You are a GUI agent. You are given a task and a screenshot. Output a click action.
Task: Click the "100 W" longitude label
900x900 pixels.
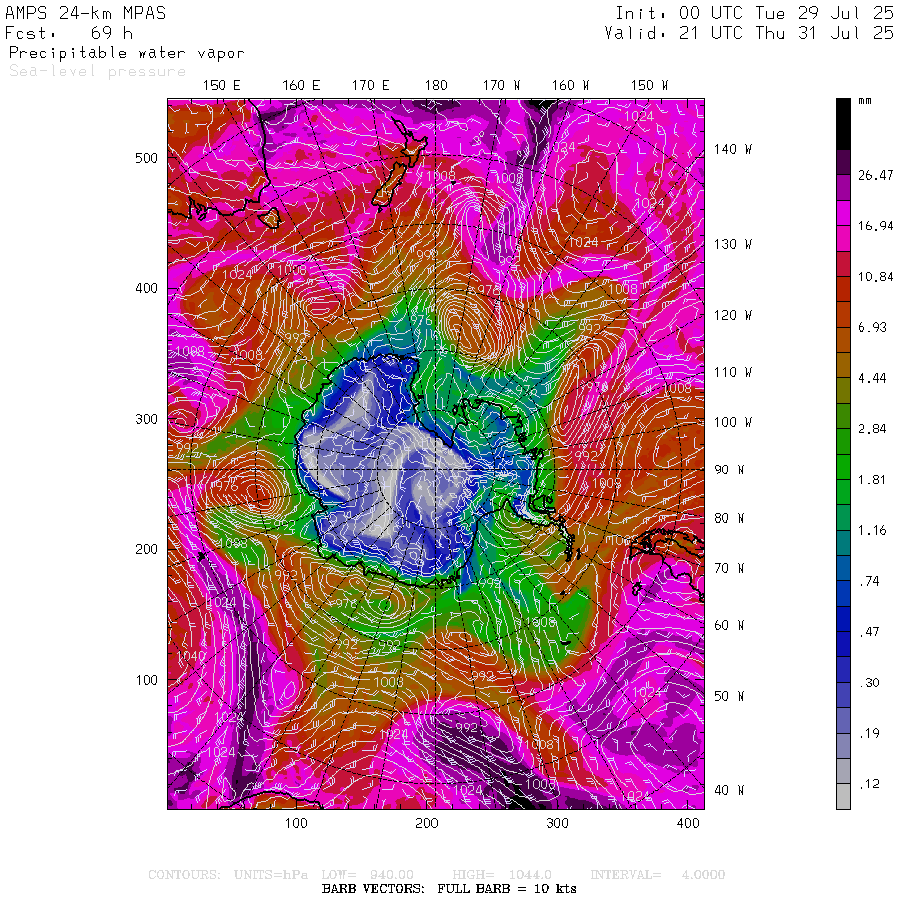732,422
